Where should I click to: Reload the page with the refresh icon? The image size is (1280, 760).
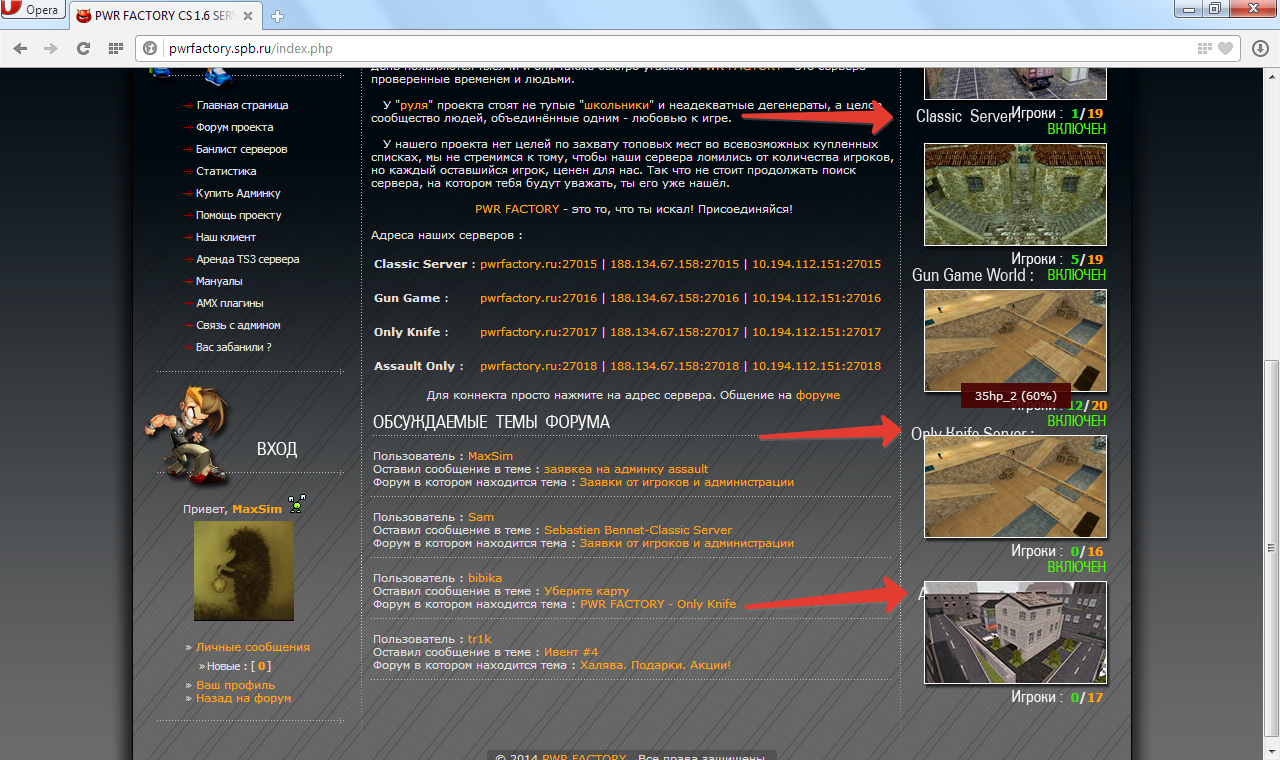click(84, 48)
